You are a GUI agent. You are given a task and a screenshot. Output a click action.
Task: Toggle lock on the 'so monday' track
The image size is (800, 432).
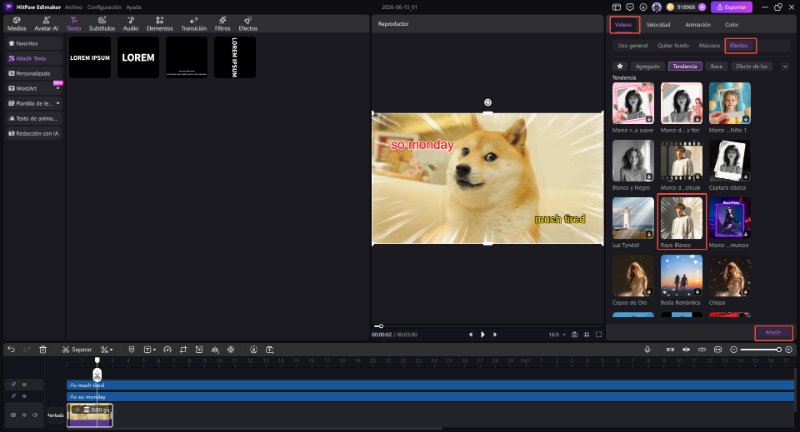tap(14, 396)
